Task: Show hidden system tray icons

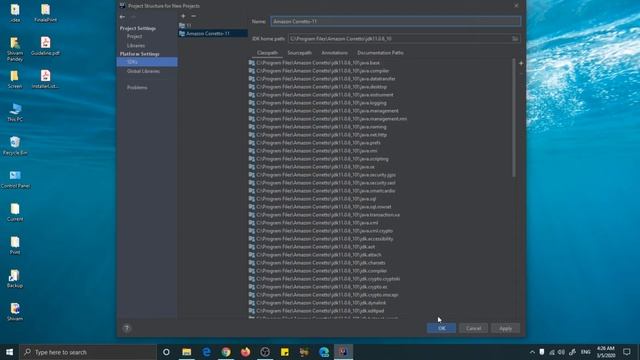Action: [532, 352]
